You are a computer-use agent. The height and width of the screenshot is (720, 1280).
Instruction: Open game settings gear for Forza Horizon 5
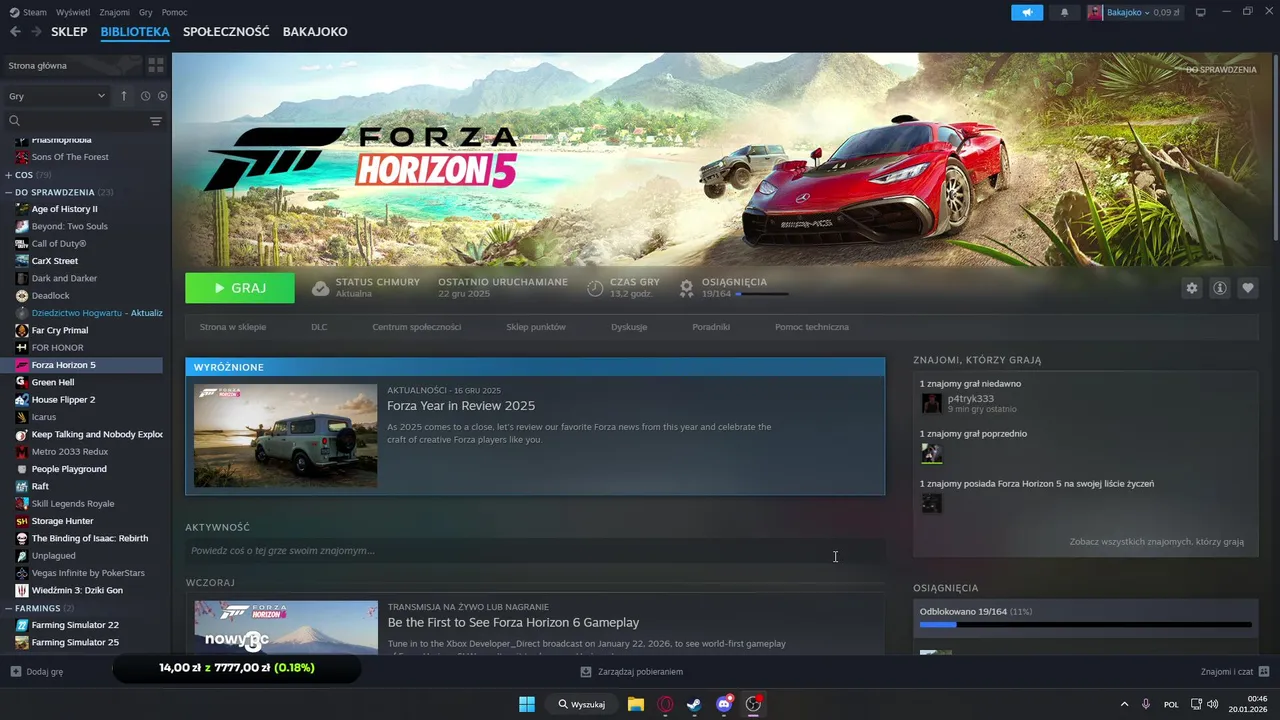pyautogui.click(x=1191, y=288)
